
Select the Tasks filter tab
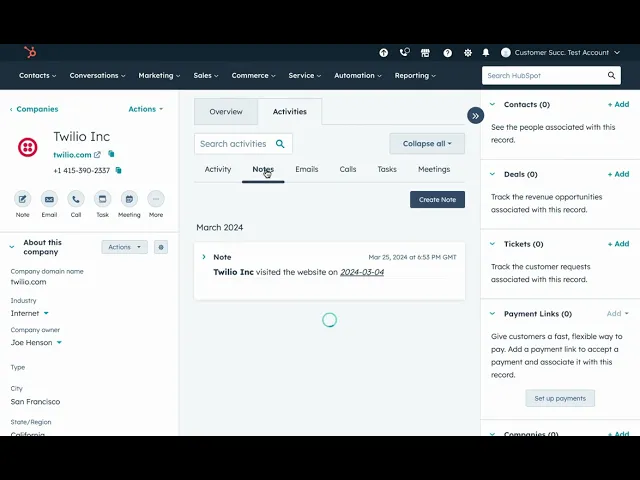(x=387, y=169)
